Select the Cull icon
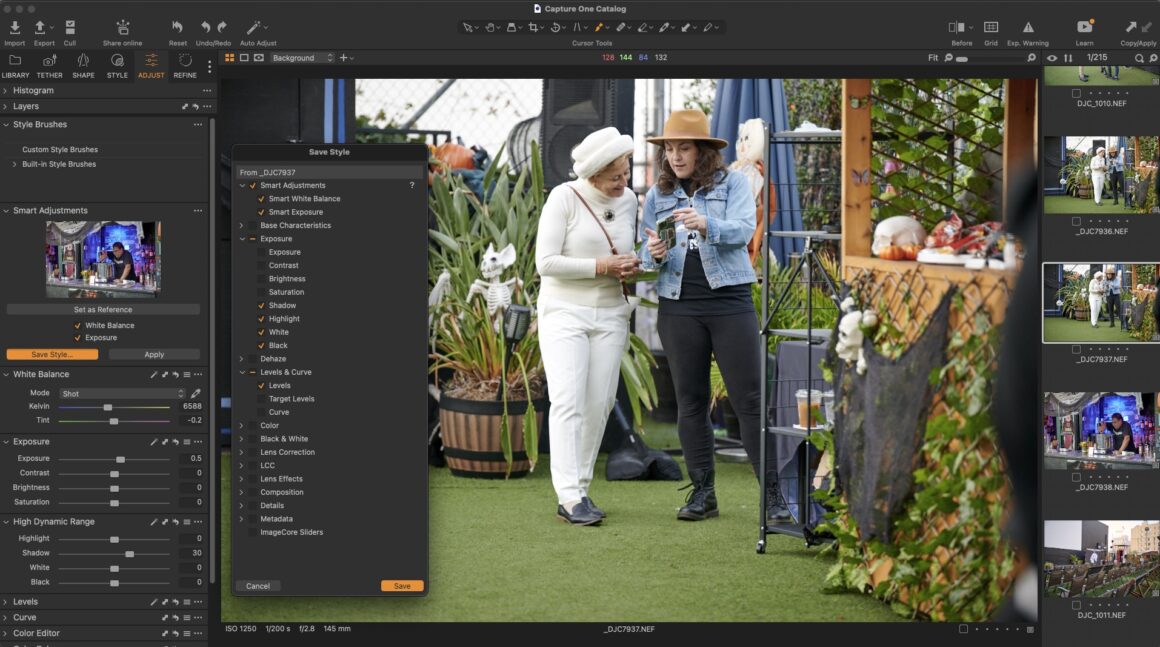This screenshot has width=1160, height=647. (x=70, y=28)
